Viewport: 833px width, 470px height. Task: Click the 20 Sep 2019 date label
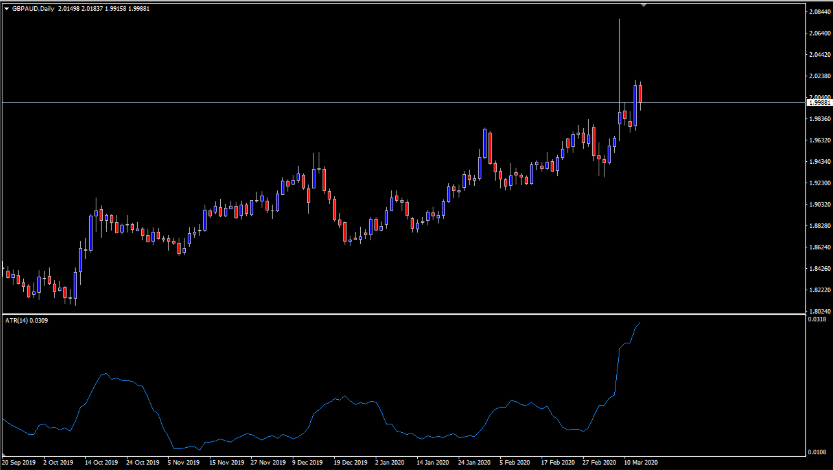(x=19, y=463)
